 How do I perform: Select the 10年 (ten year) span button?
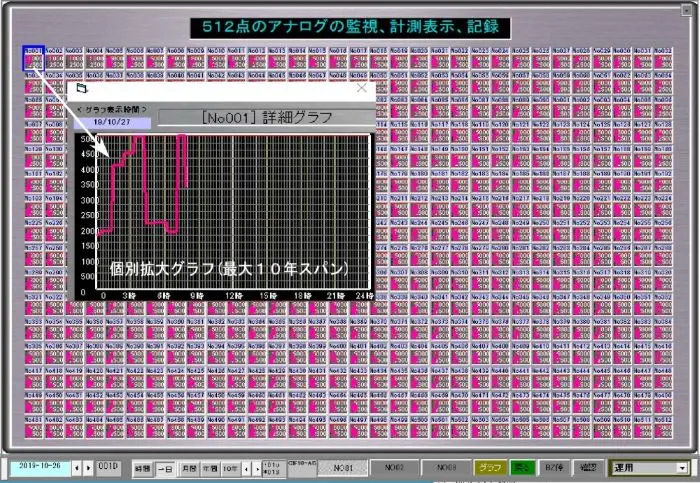tap(231, 467)
